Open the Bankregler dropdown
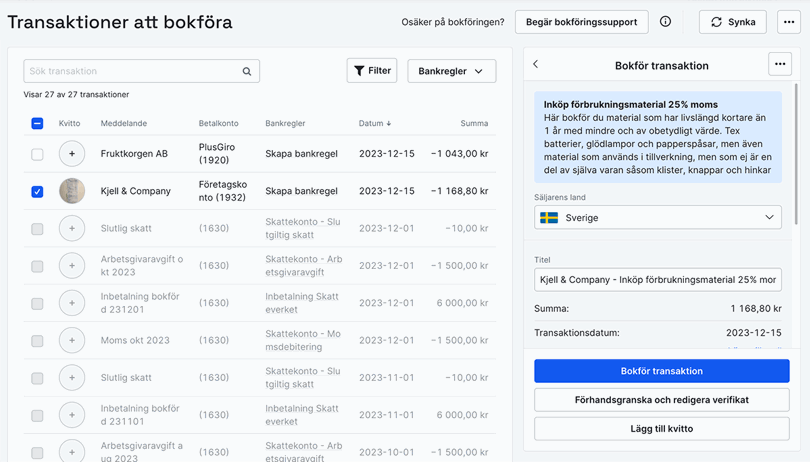 click(451, 71)
